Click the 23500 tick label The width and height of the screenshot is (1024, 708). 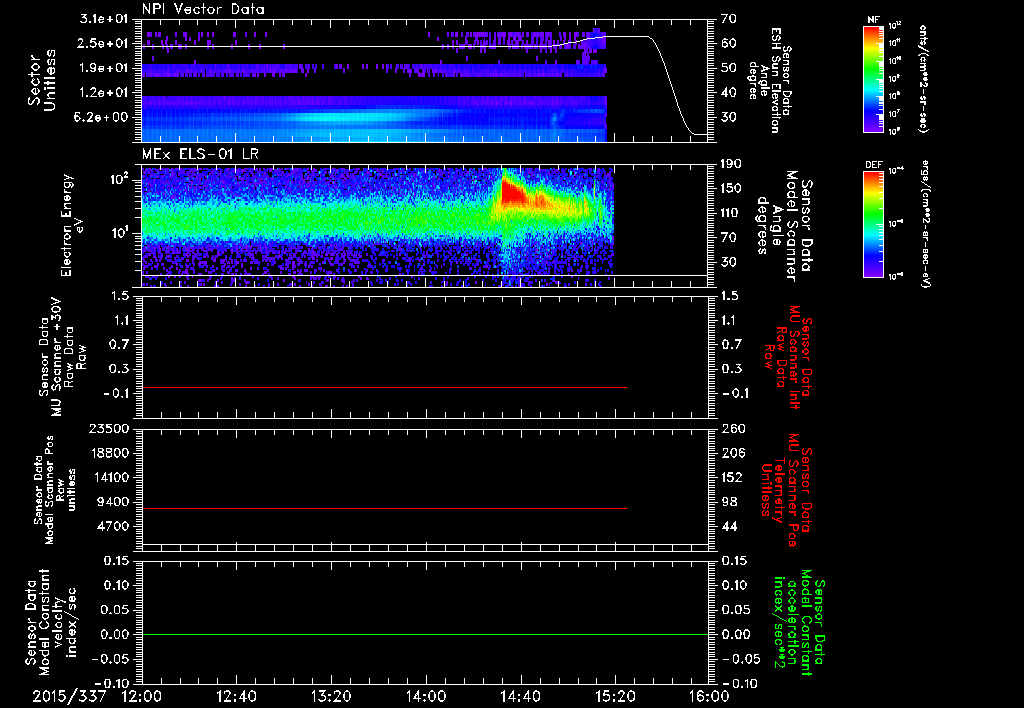tap(108, 428)
